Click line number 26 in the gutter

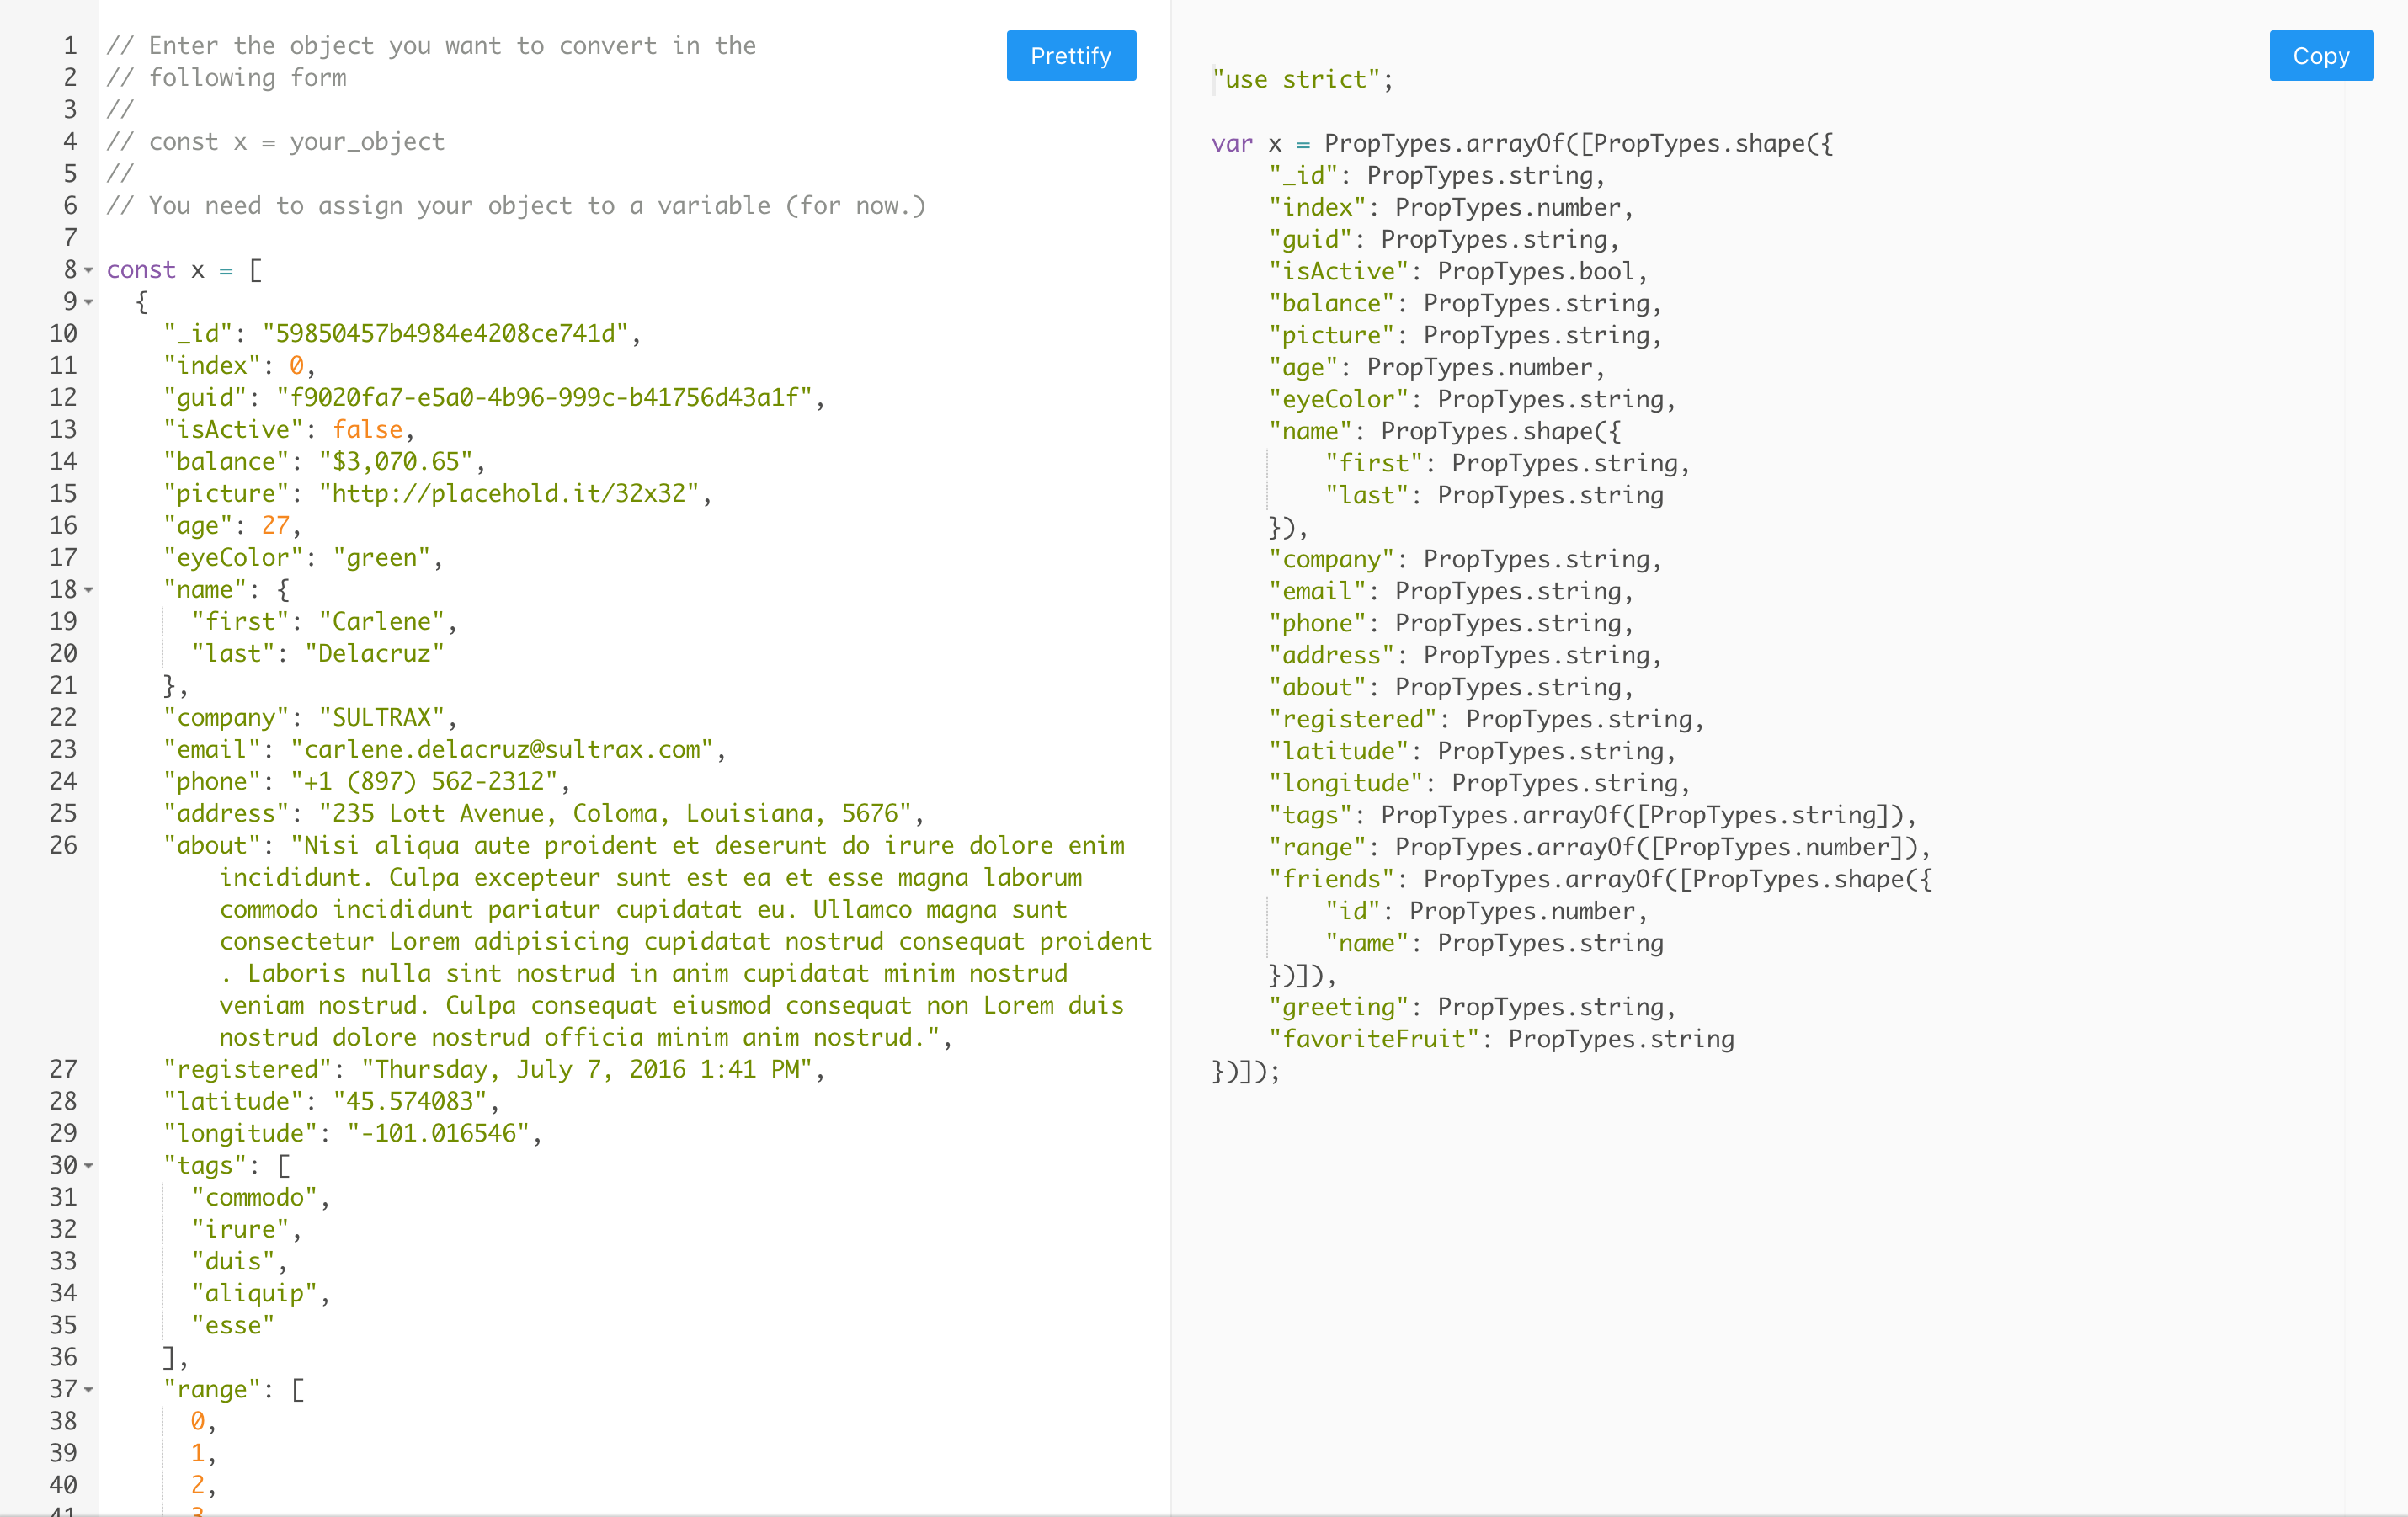63,846
